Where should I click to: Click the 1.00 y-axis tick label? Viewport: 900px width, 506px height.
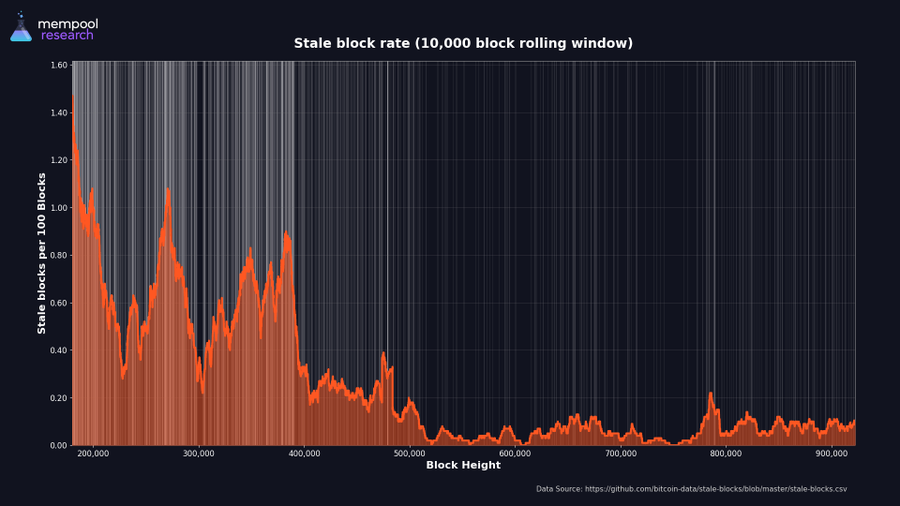[57, 208]
